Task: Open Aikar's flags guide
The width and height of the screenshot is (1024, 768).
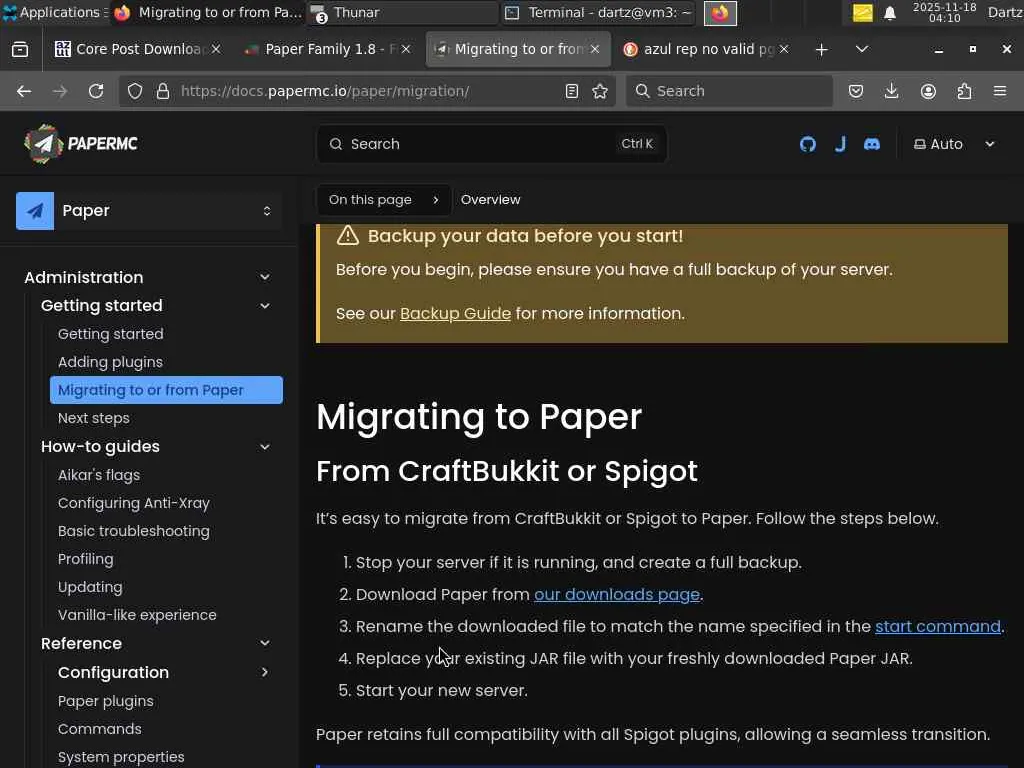Action: click(x=99, y=475)
